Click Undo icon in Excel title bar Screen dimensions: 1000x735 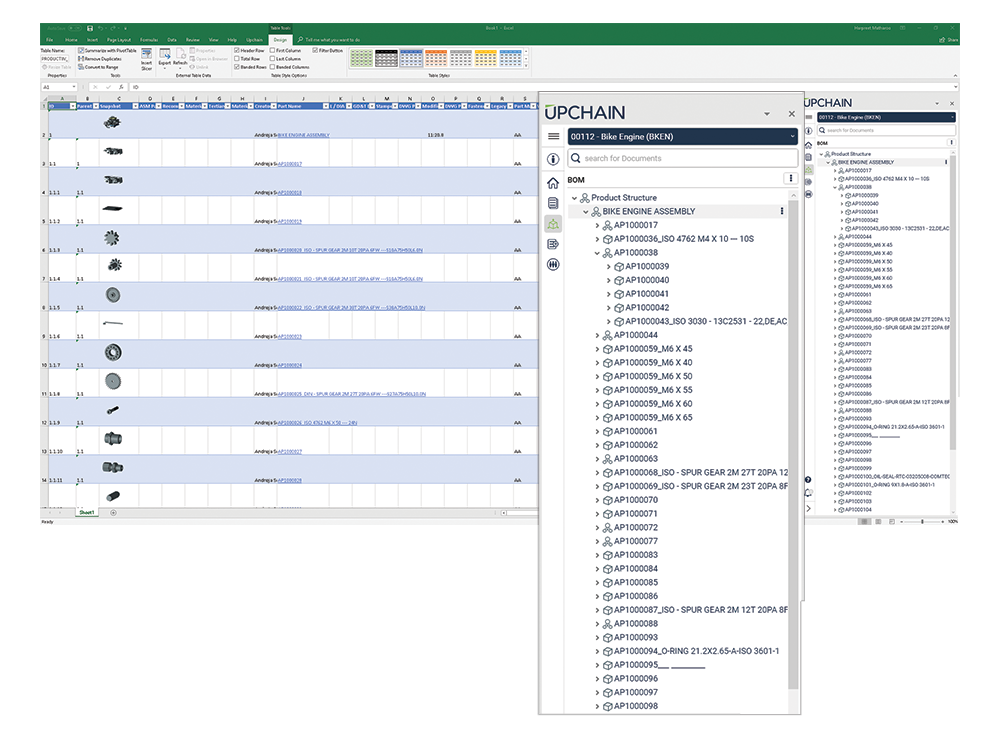[100, 28]
